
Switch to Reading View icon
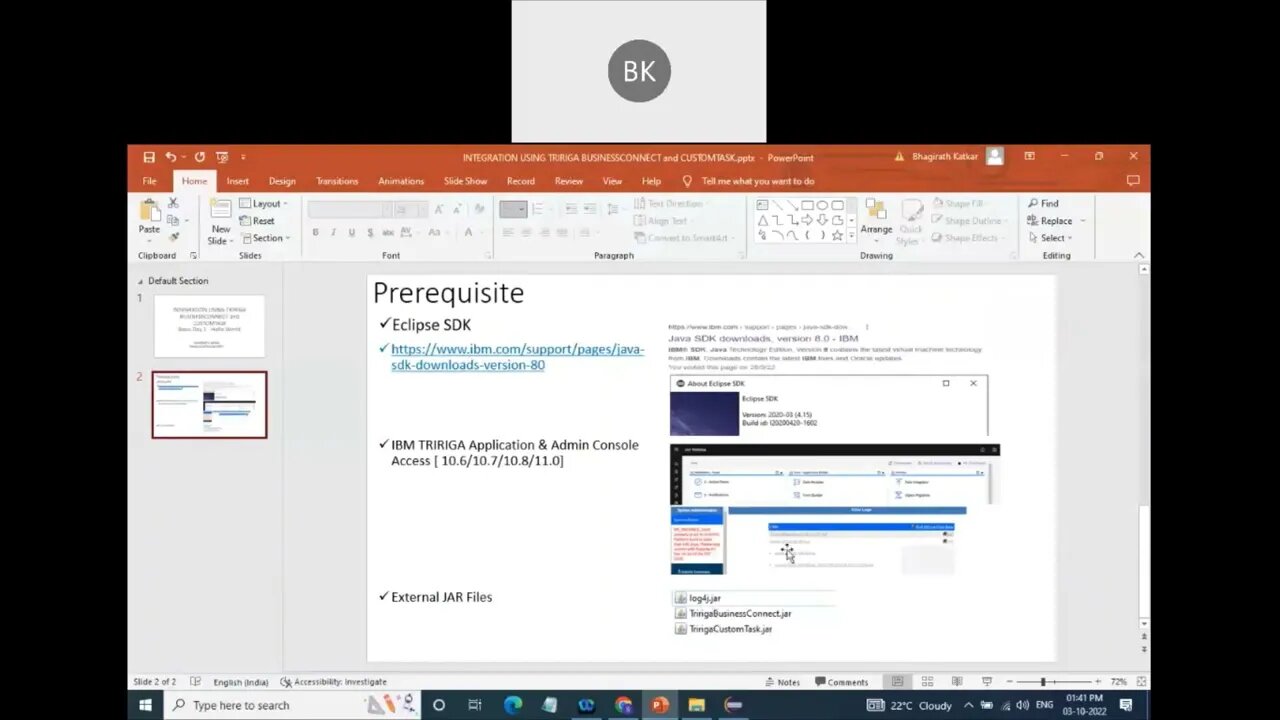click(x=957, y=682)
